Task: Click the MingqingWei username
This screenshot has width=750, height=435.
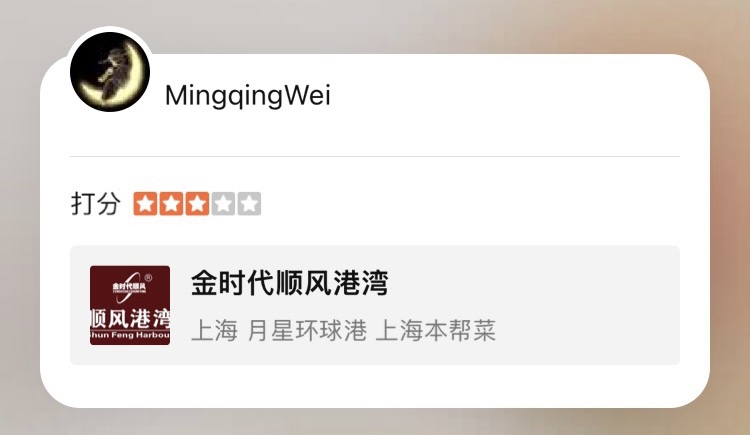Action: click(248, 95)
